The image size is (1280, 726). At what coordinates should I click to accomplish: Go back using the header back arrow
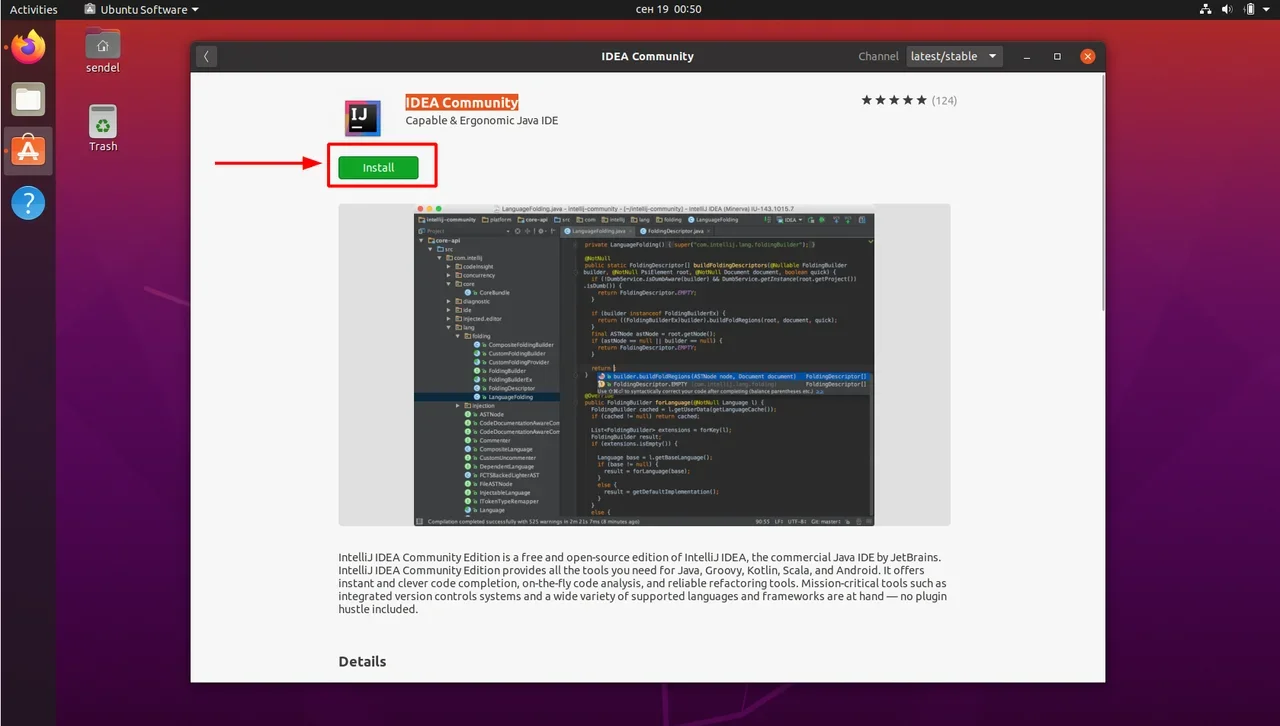coord(207,56)
